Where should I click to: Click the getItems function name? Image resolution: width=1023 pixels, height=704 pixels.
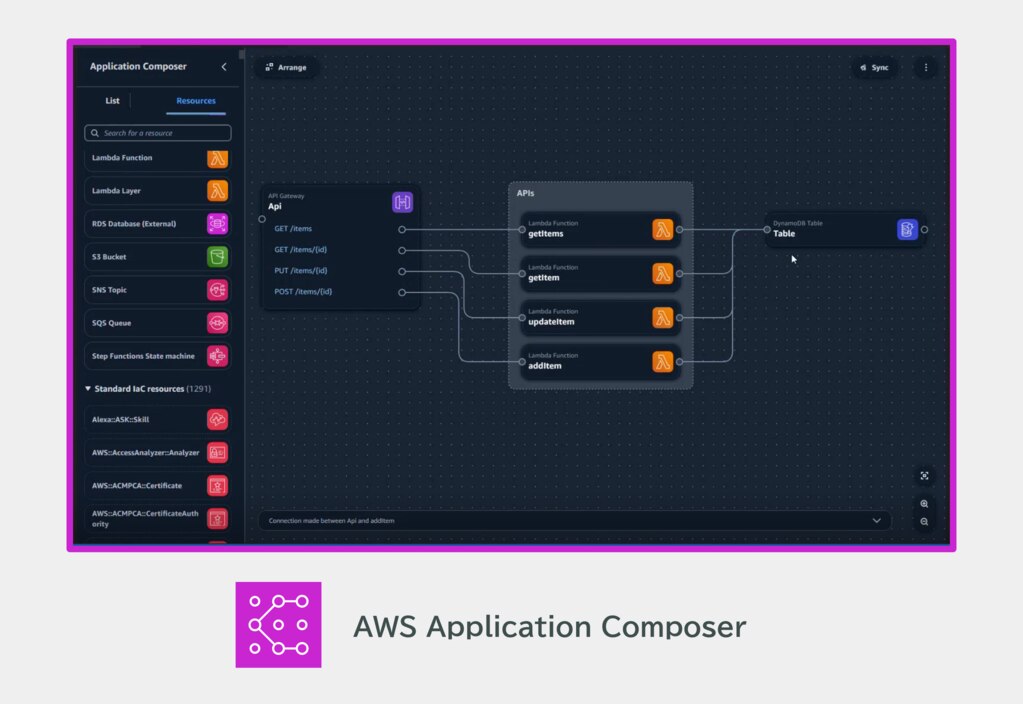pyautogui.click(x=545, y=234)
